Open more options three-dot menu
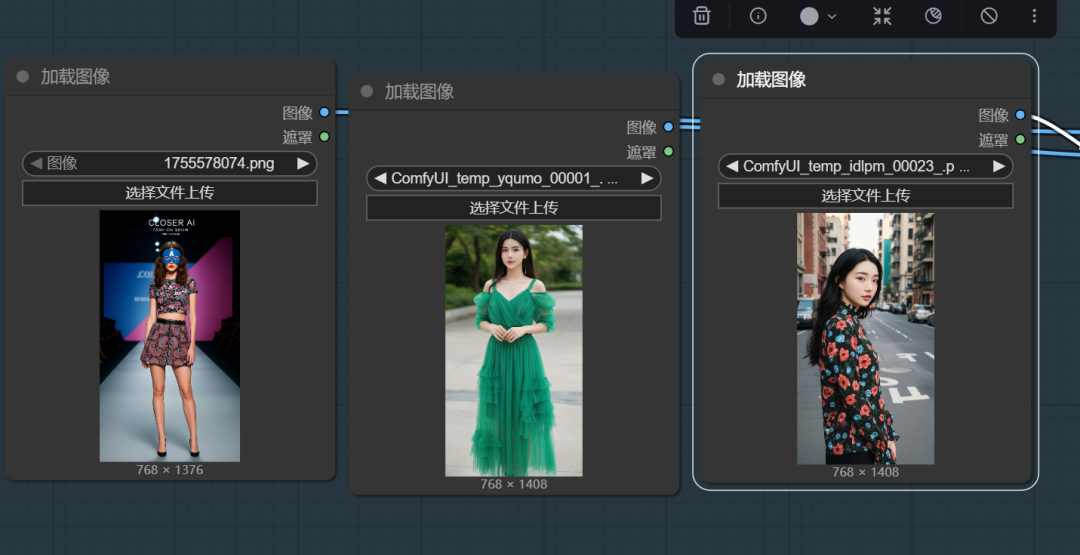Image resolution: width=1080 pixels, height=555 pixels. tap(1034, 16)
